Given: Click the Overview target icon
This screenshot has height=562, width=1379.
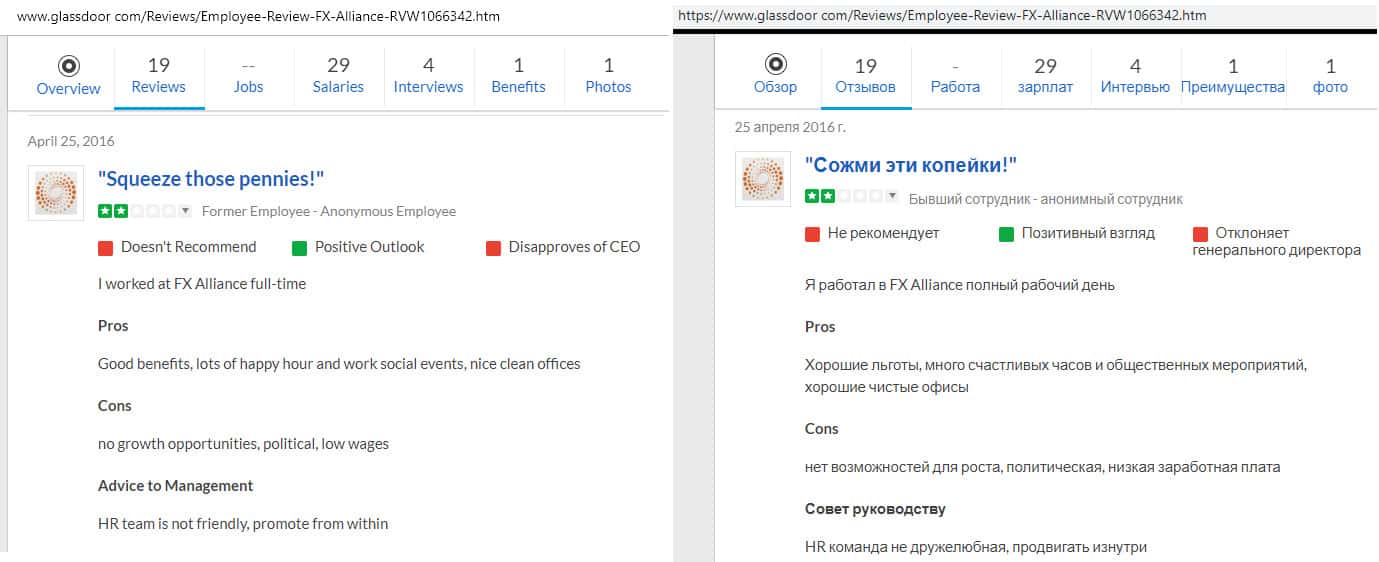Looking at the screenshot, I should pos(68,66).
